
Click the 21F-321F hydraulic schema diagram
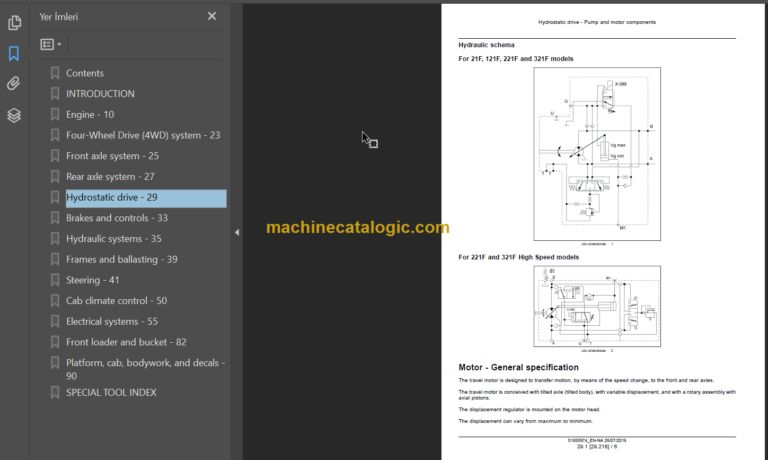click(597, 154)
